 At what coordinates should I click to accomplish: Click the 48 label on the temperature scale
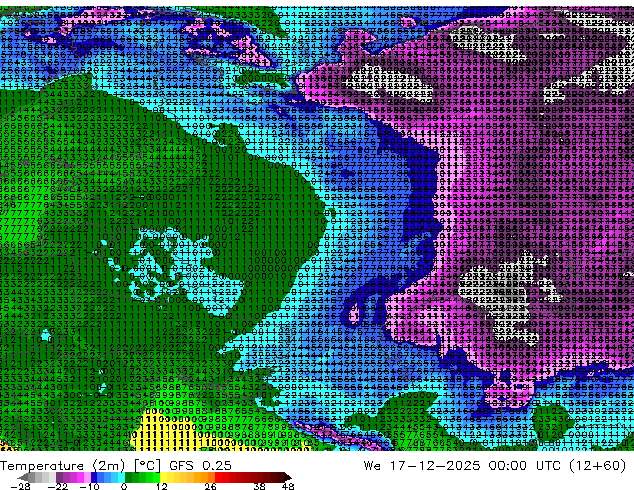[x=288, y=486]
